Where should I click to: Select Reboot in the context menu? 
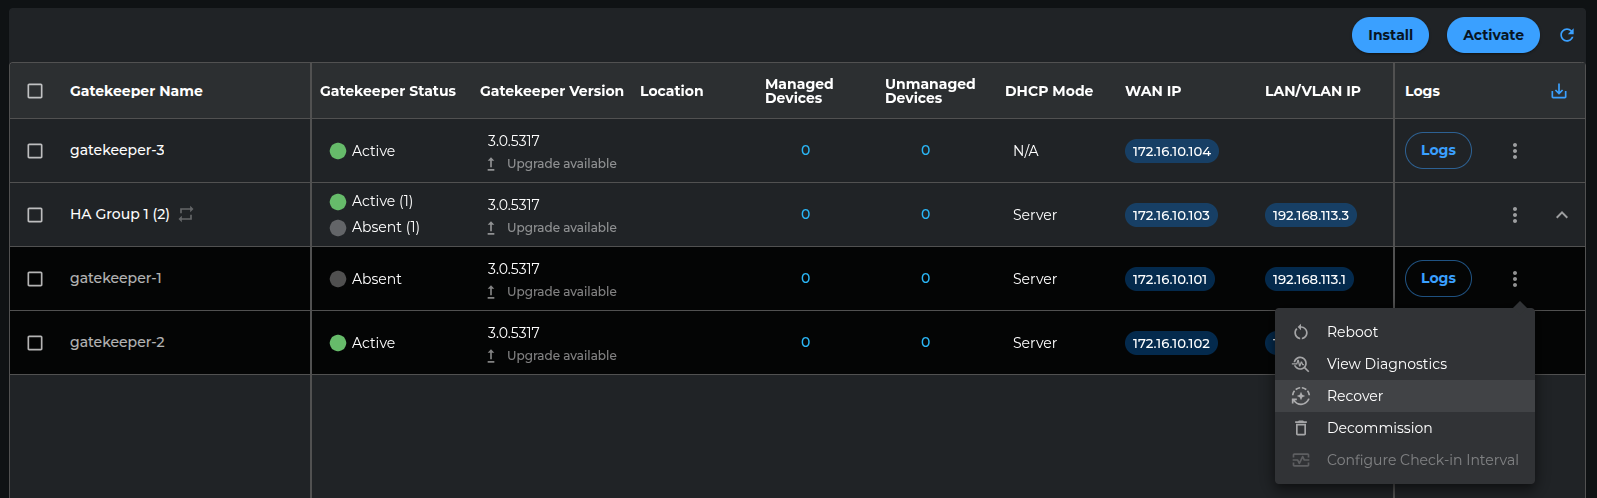(x=1351, y=332)
